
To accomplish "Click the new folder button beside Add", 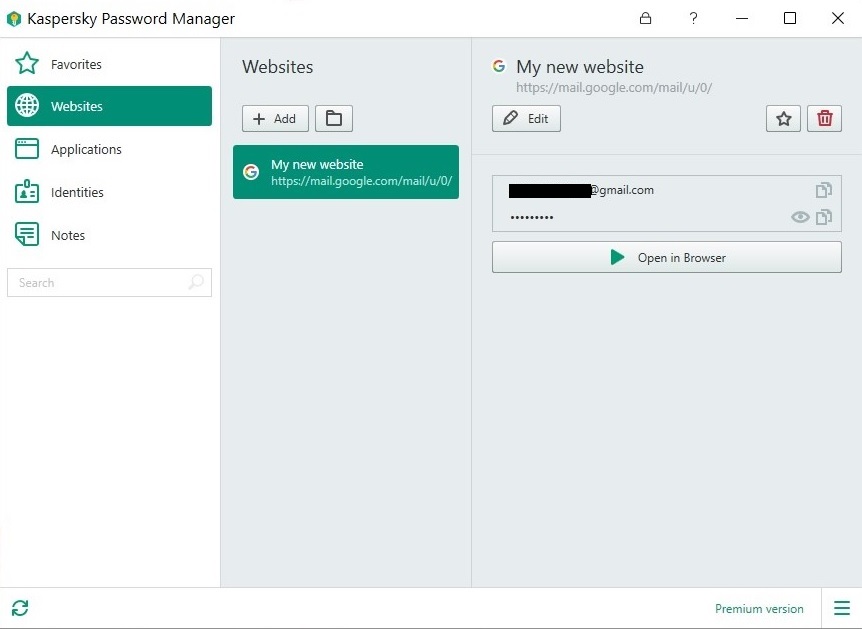I will [334, 119].
